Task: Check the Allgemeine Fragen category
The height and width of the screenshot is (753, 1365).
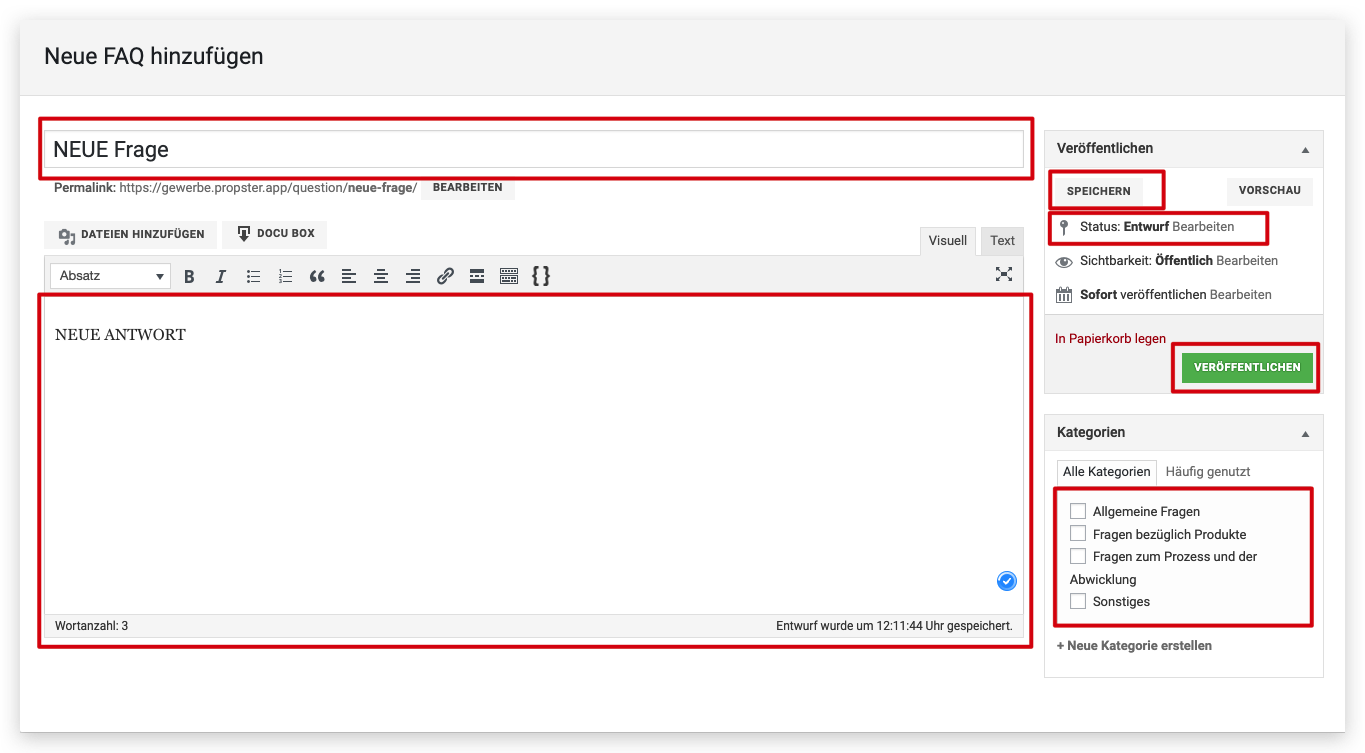Action: [x=1078, y=511]
